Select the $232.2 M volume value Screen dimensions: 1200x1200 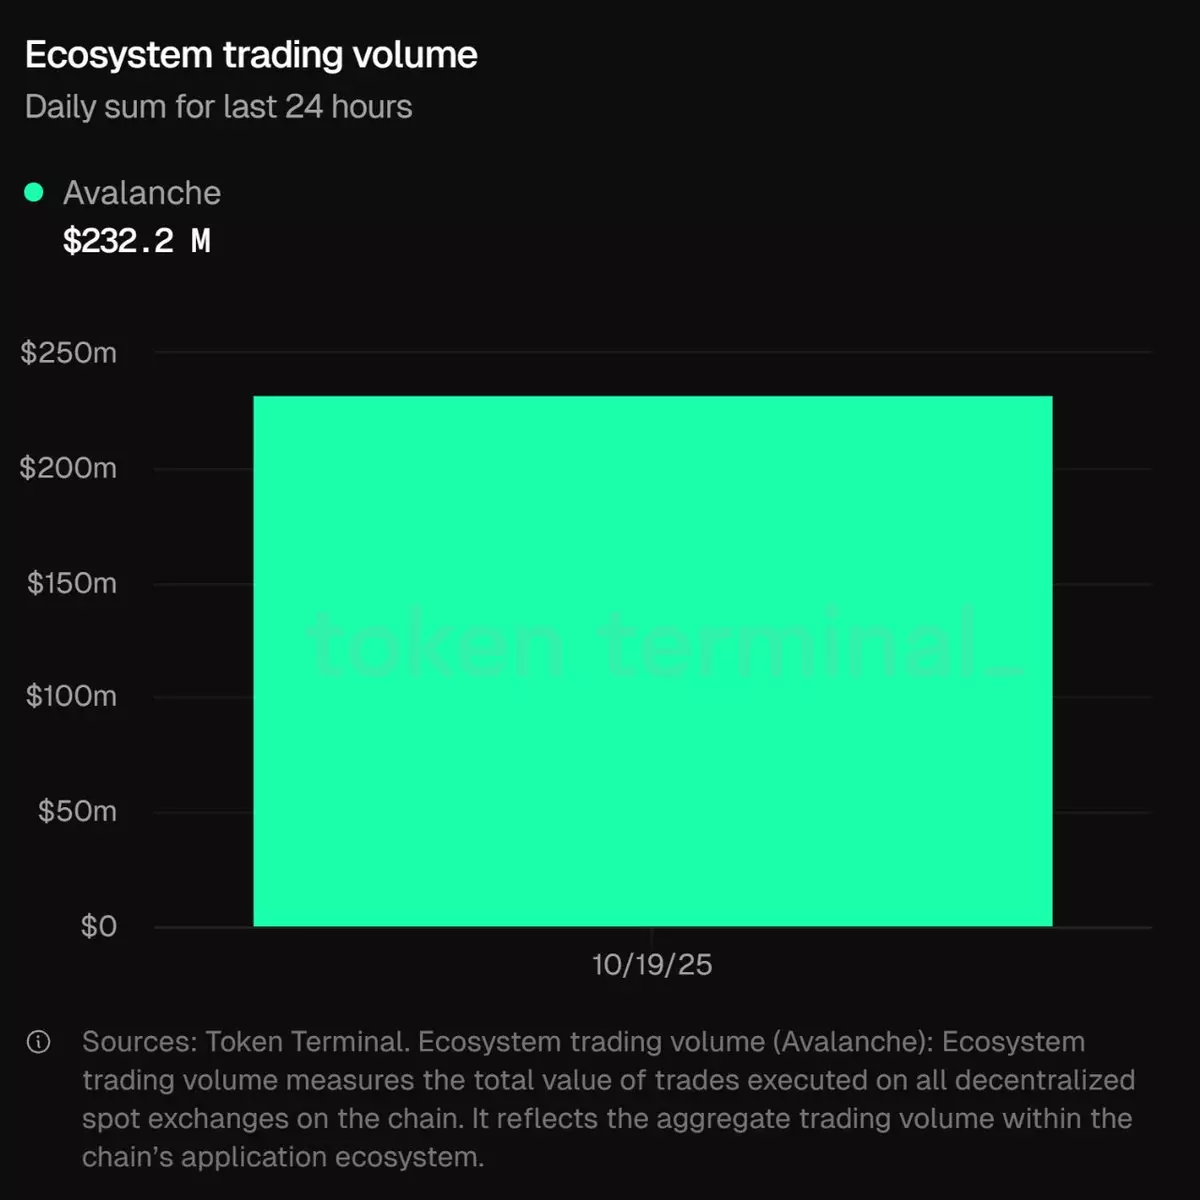coord(137,241)
